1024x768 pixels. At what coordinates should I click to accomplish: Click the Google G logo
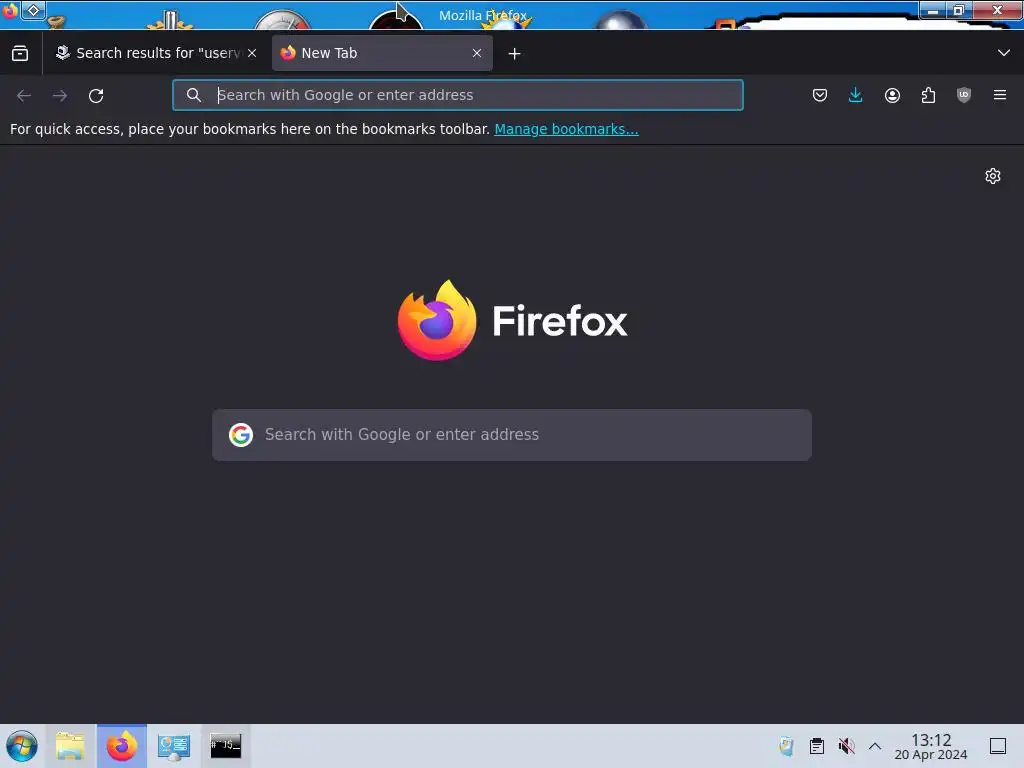coord(241,435)
